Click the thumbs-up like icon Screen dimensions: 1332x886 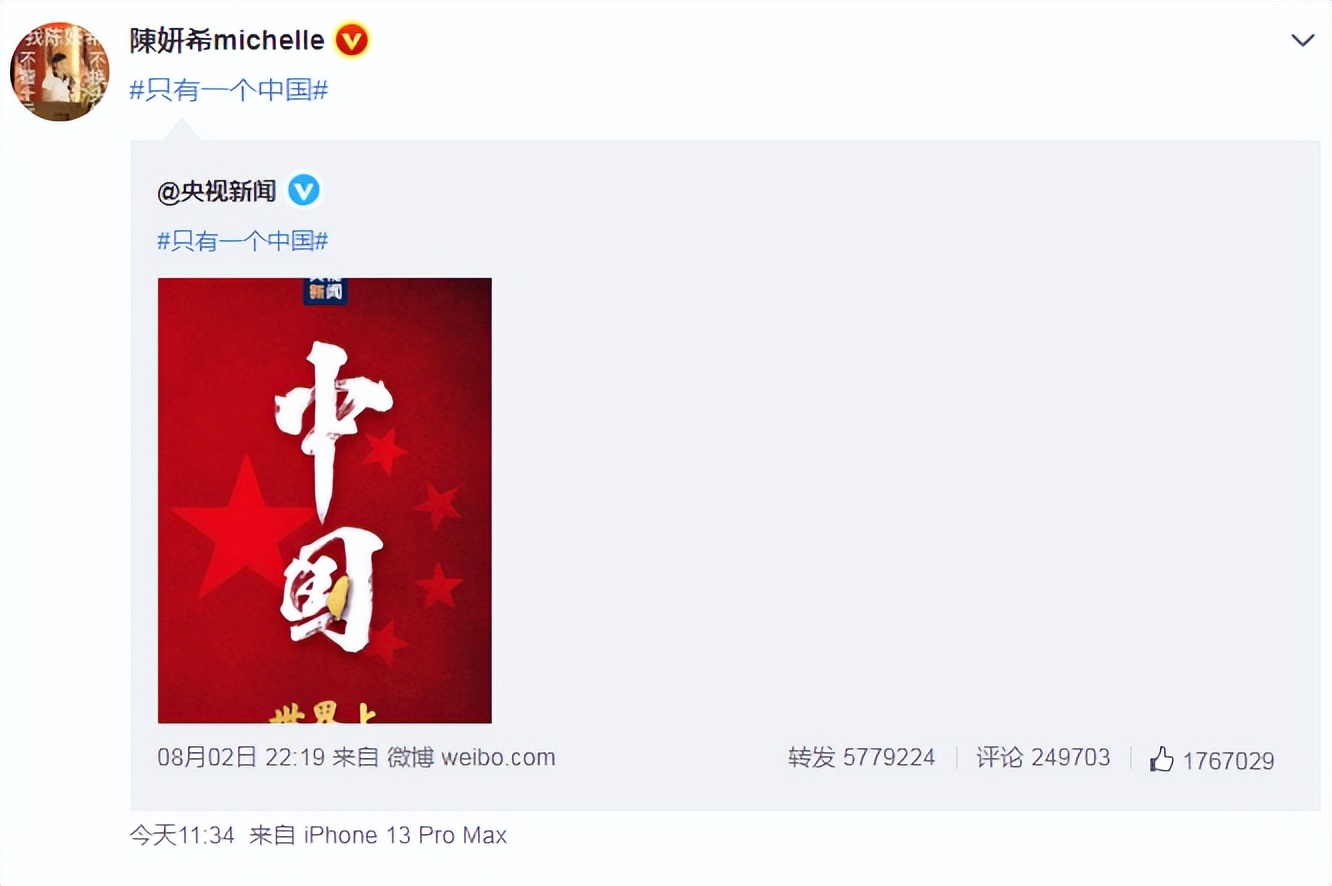[1161, 759]
